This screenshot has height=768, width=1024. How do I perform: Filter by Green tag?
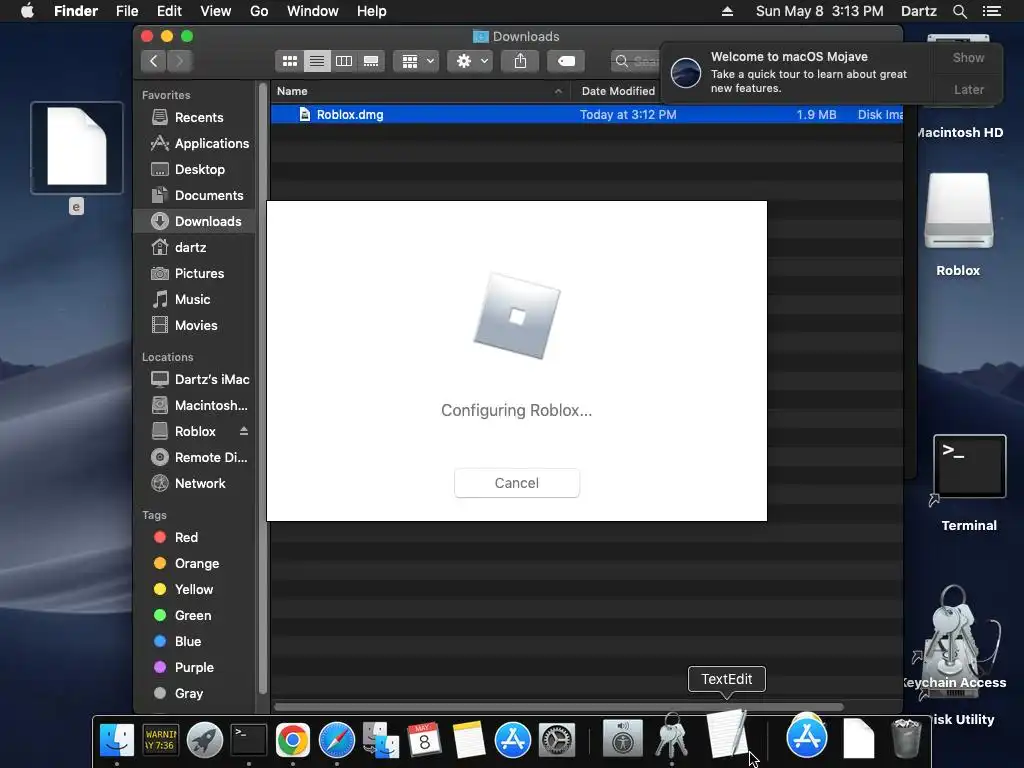pyautogui.click(x=193, y=616)
